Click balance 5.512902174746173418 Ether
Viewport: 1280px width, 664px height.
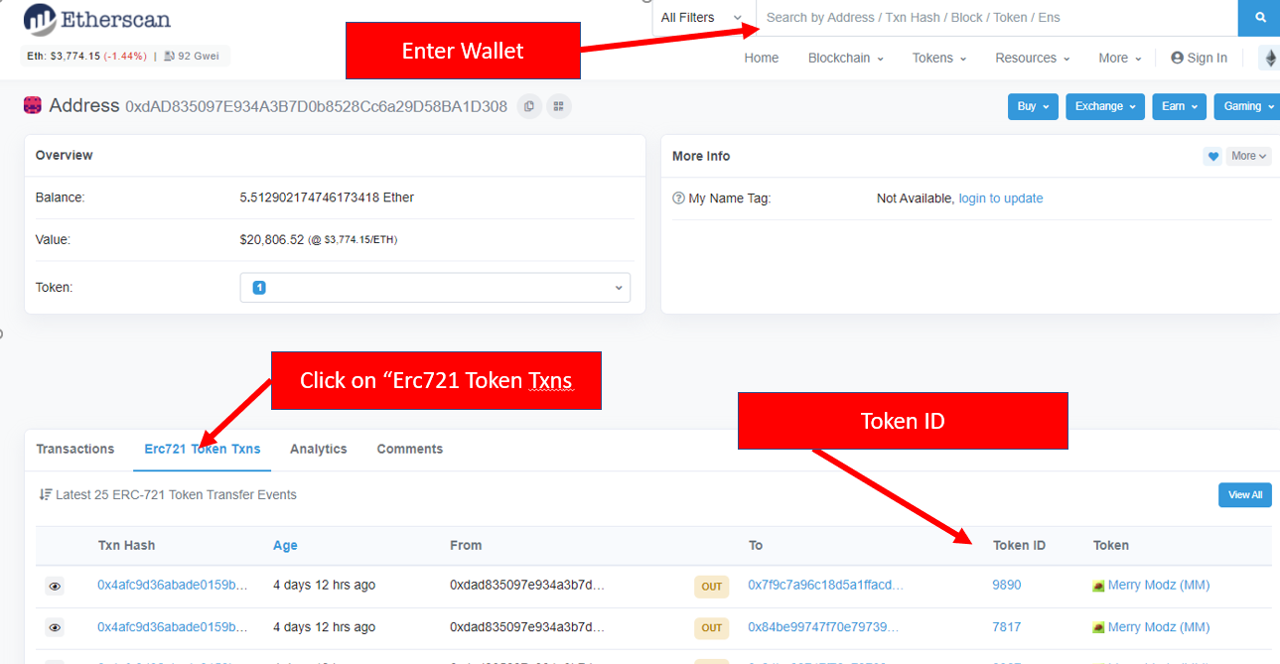327,198
